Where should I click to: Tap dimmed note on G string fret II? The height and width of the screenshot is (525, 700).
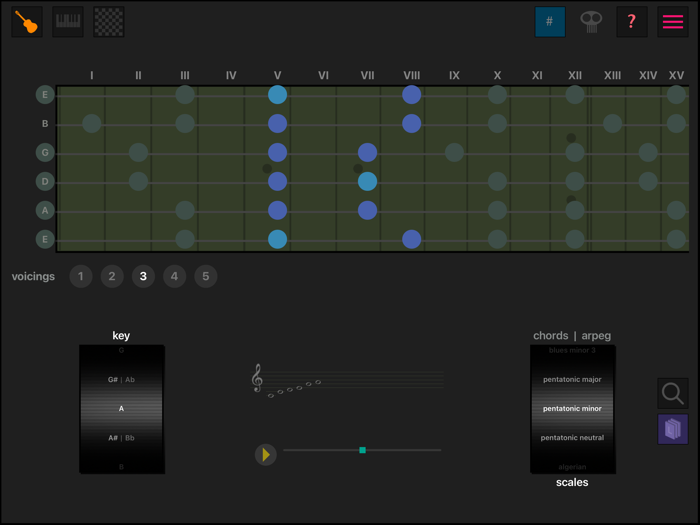[138, 153]
